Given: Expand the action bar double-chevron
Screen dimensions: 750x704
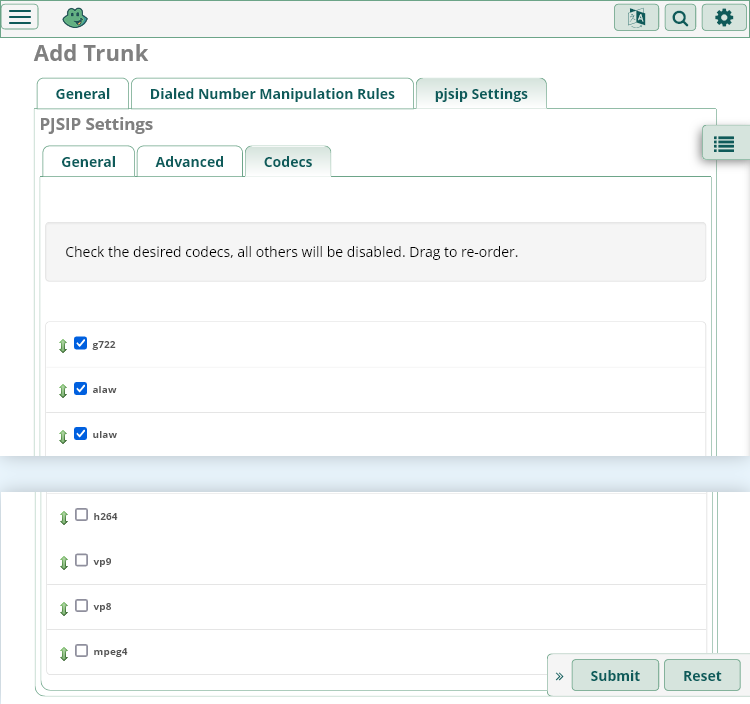Looking at the screenshot, I should (559, 676).
